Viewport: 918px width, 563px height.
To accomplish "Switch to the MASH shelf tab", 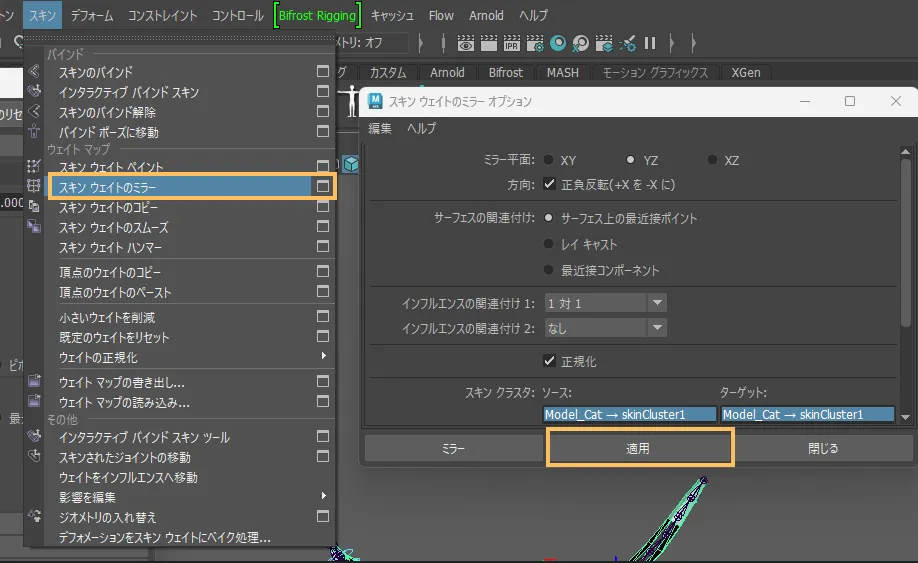I will pyautogui.click(x=563, y=73).
